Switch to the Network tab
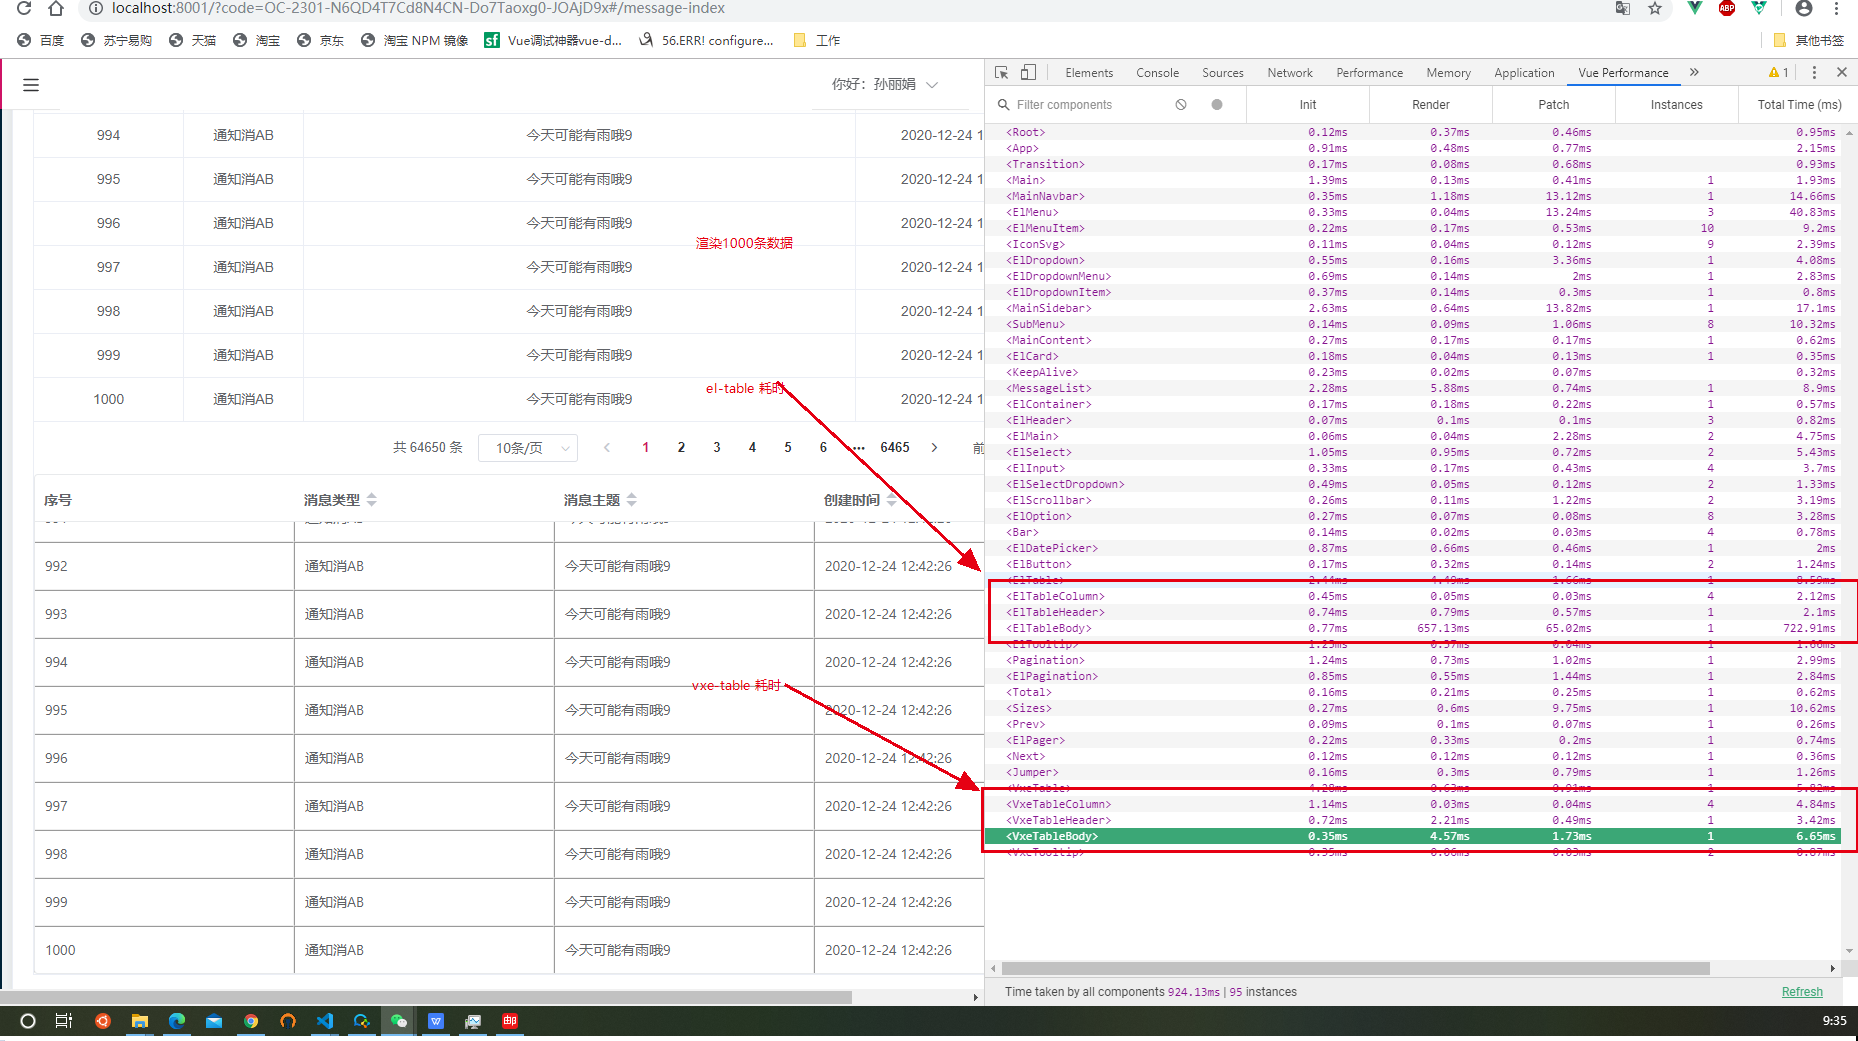1858x1041 pixels. [1290, 73]
